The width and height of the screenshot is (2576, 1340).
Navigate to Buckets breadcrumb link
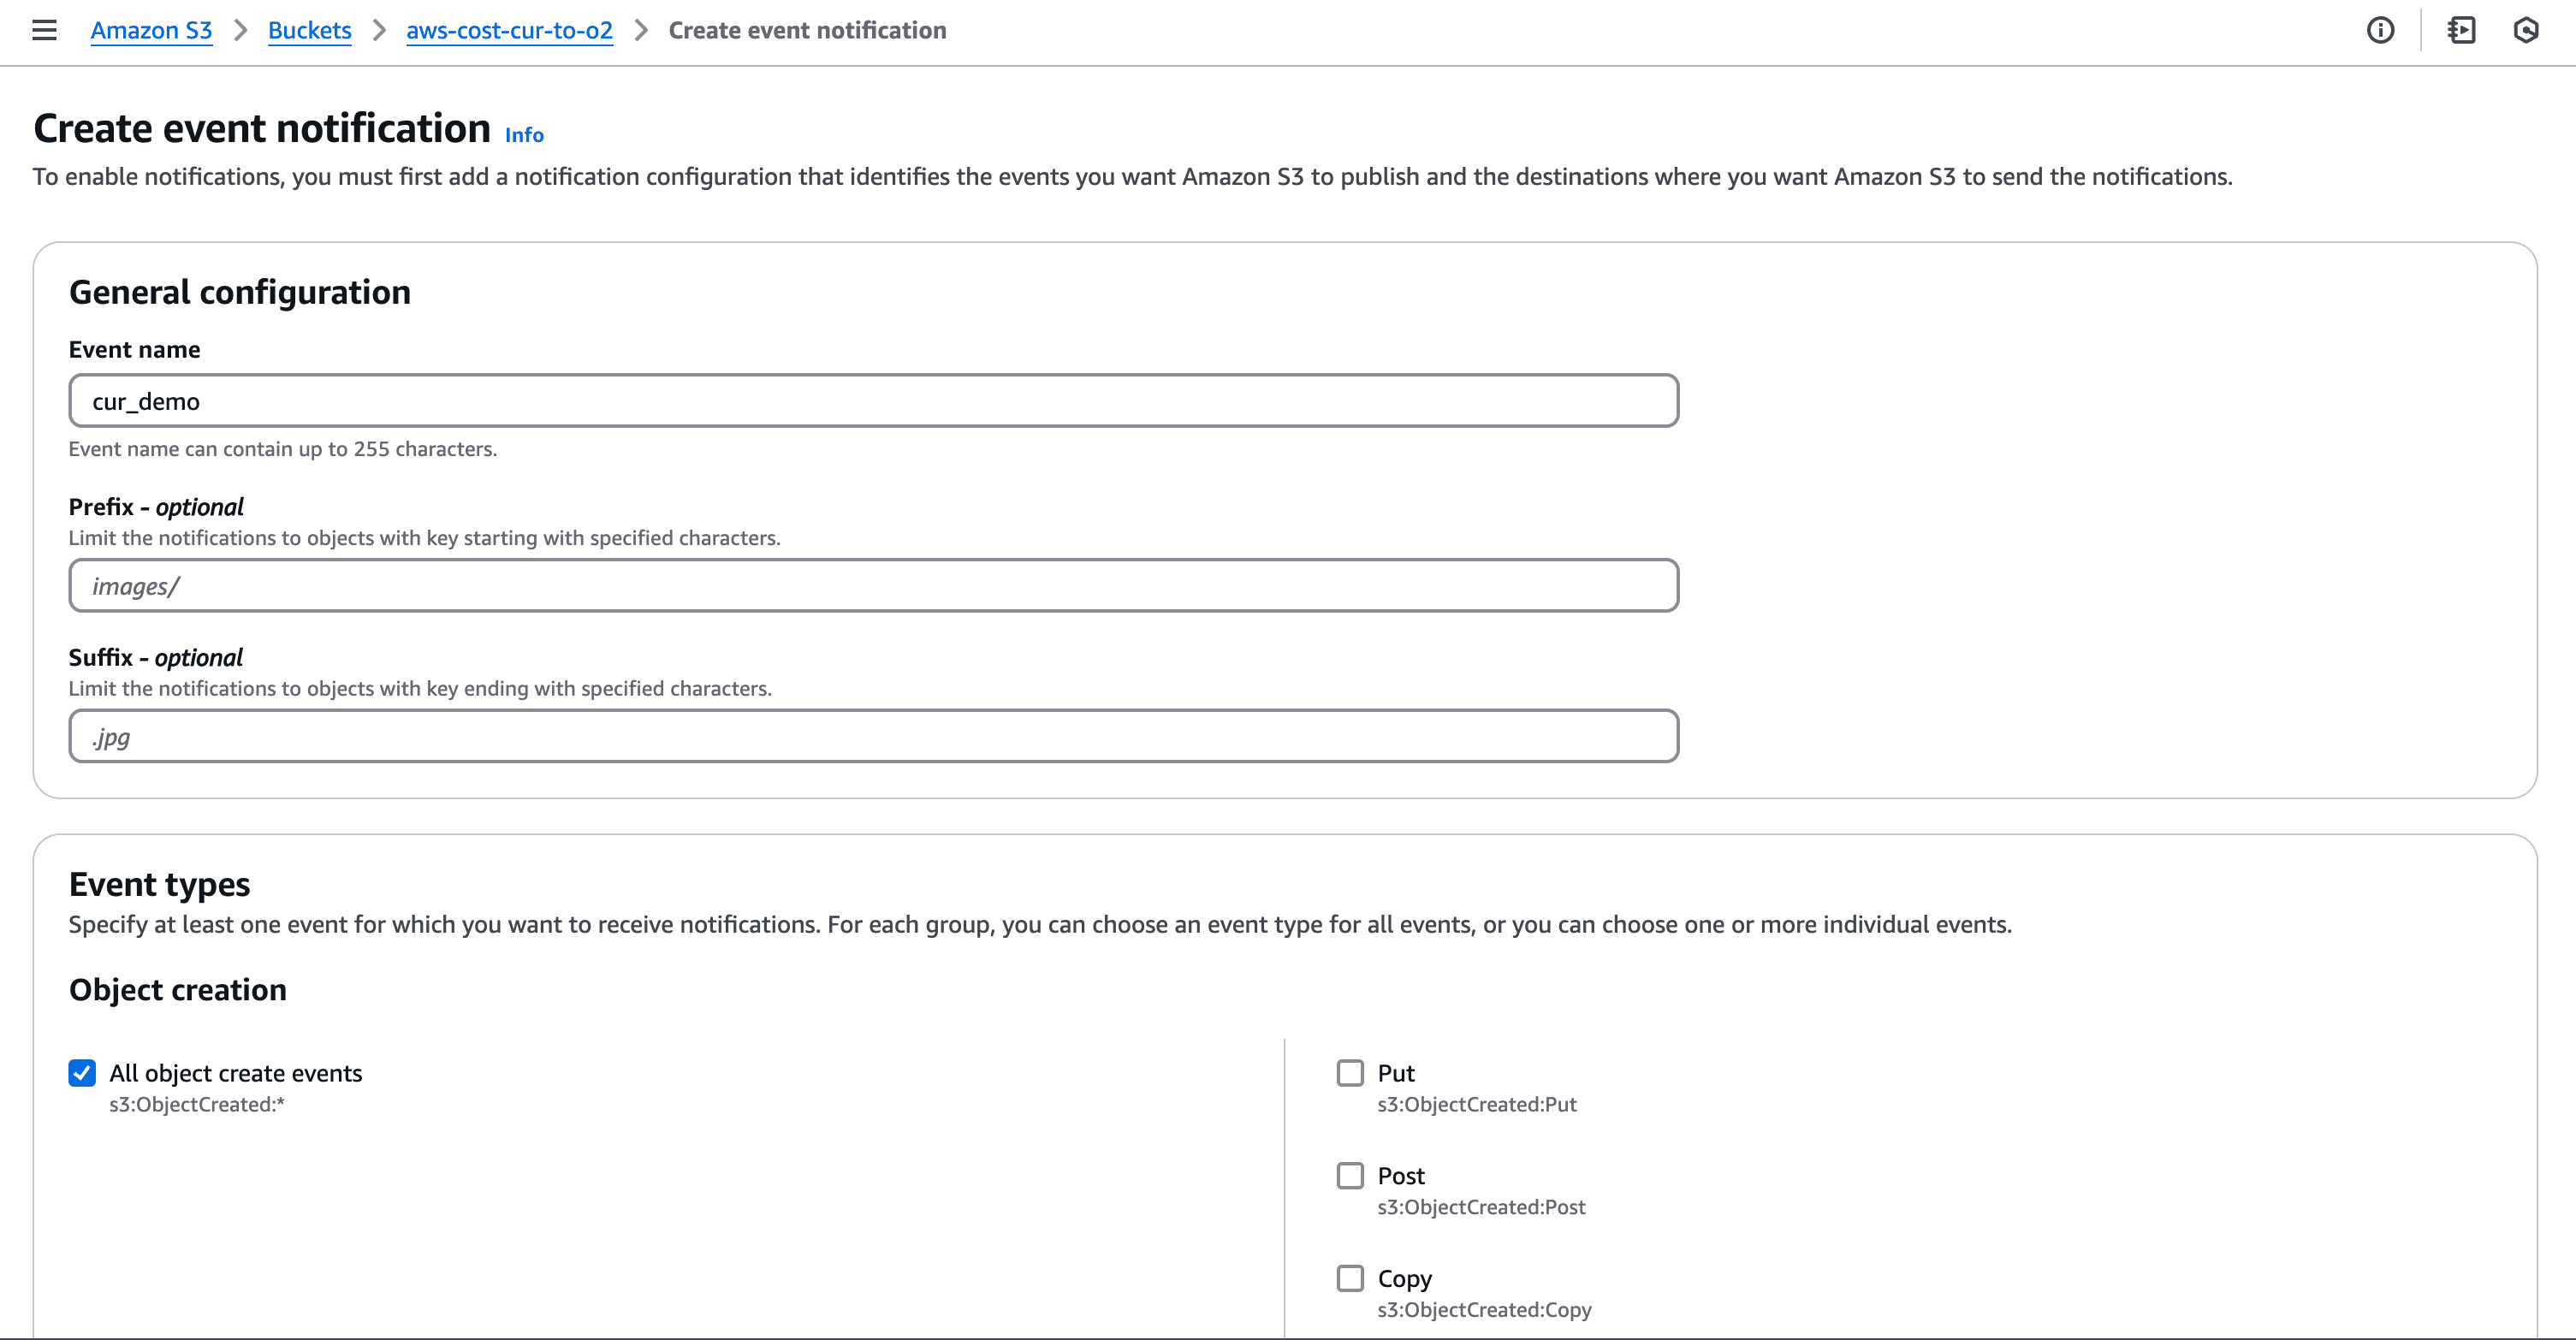click(309, 31)
